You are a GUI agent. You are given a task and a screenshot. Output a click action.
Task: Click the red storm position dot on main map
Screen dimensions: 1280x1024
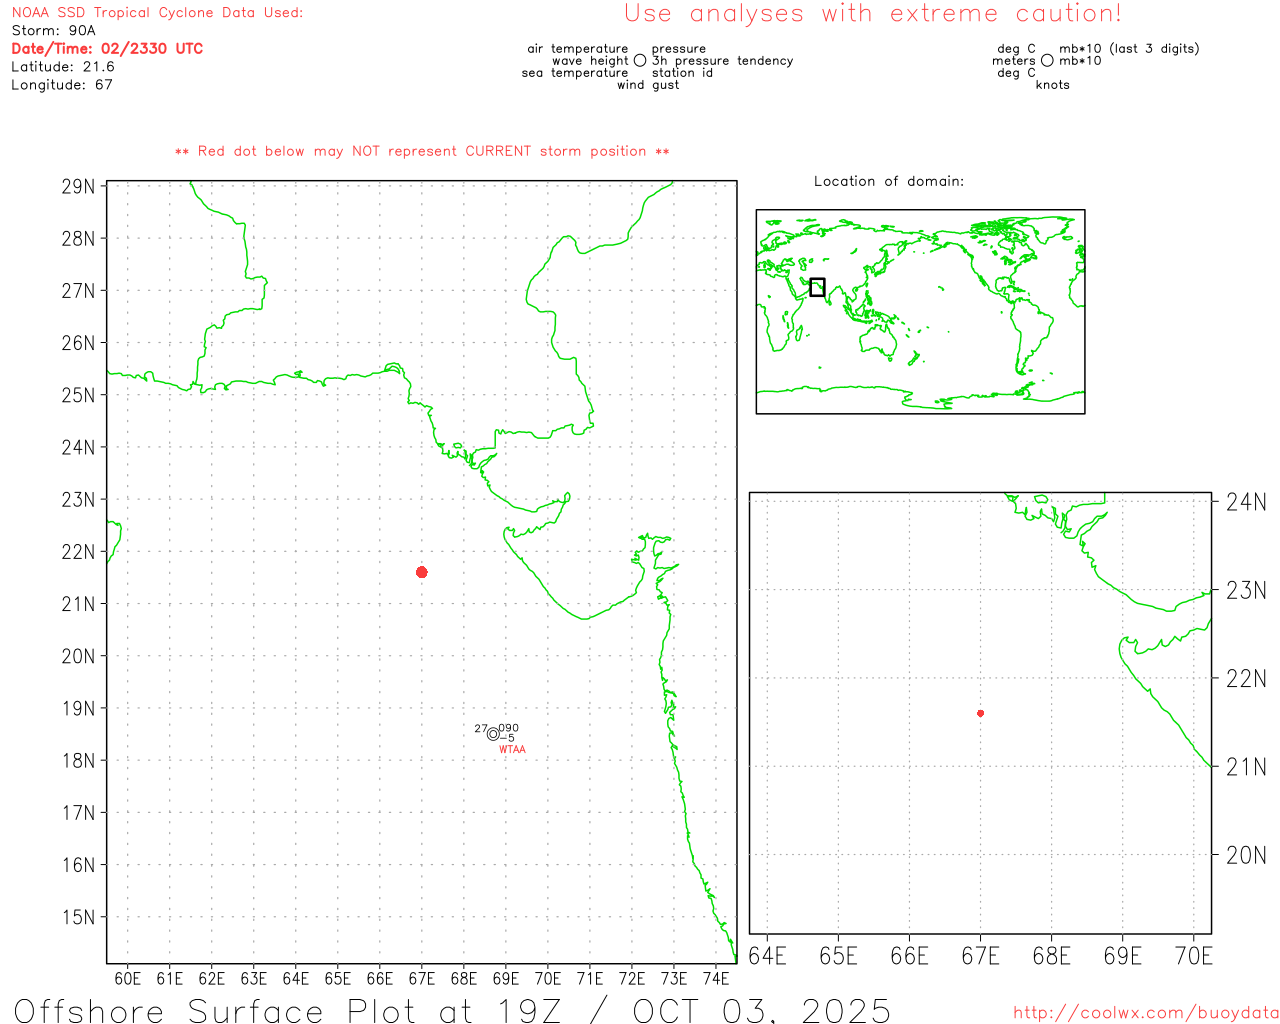[x=422, y=572]
